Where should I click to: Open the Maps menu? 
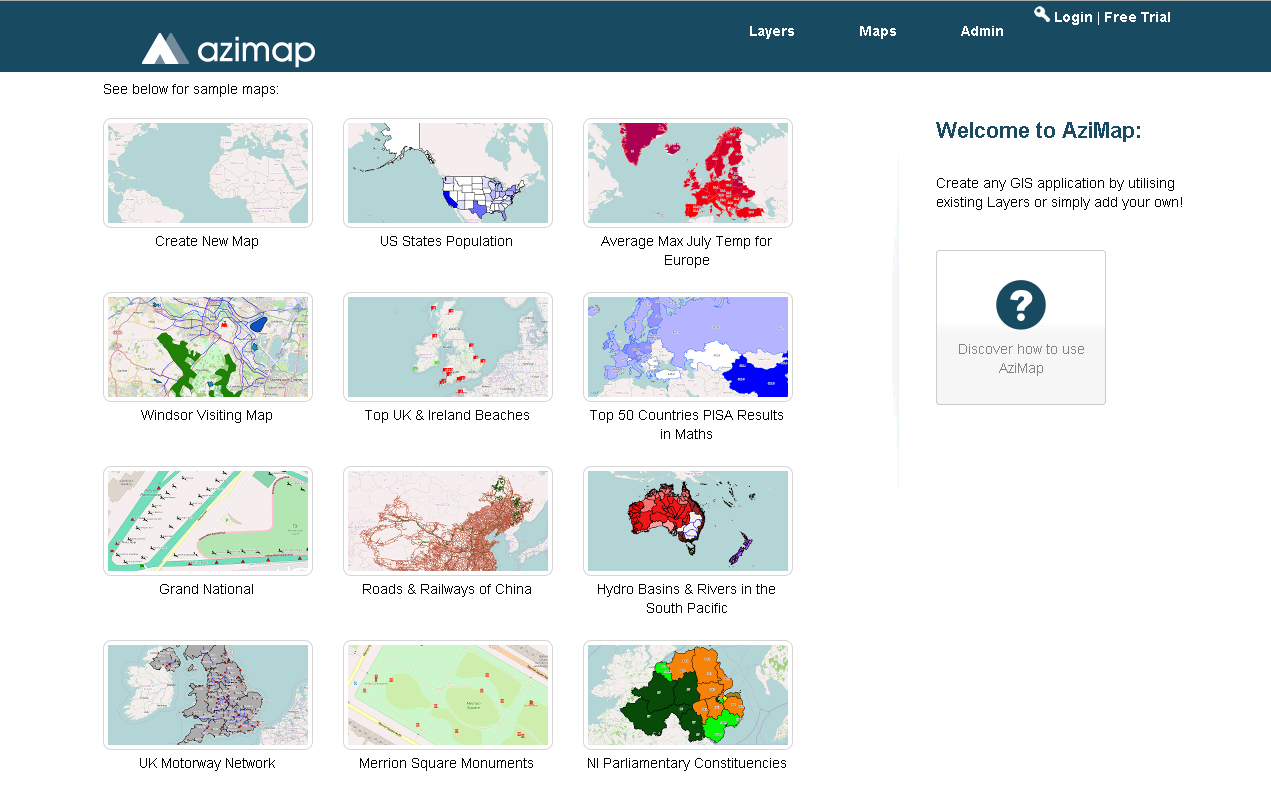(877, 31)
